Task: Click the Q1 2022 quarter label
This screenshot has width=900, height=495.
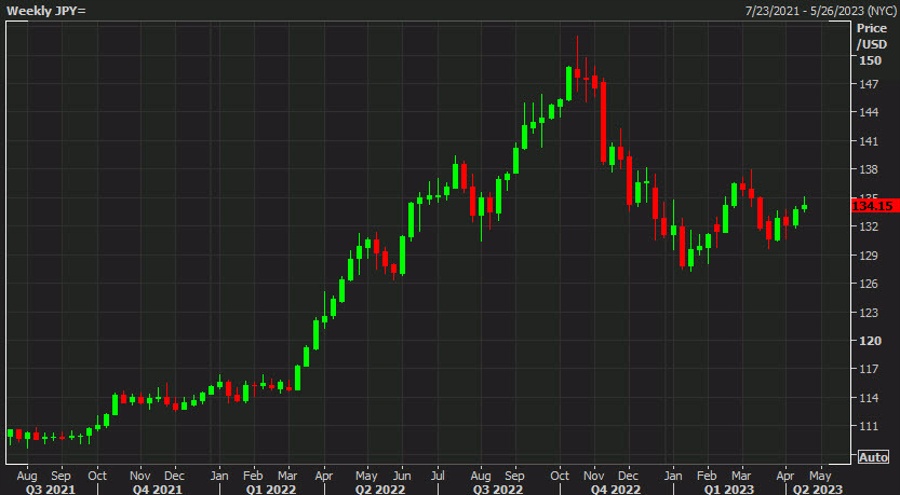Action: [x=271, y=489]
